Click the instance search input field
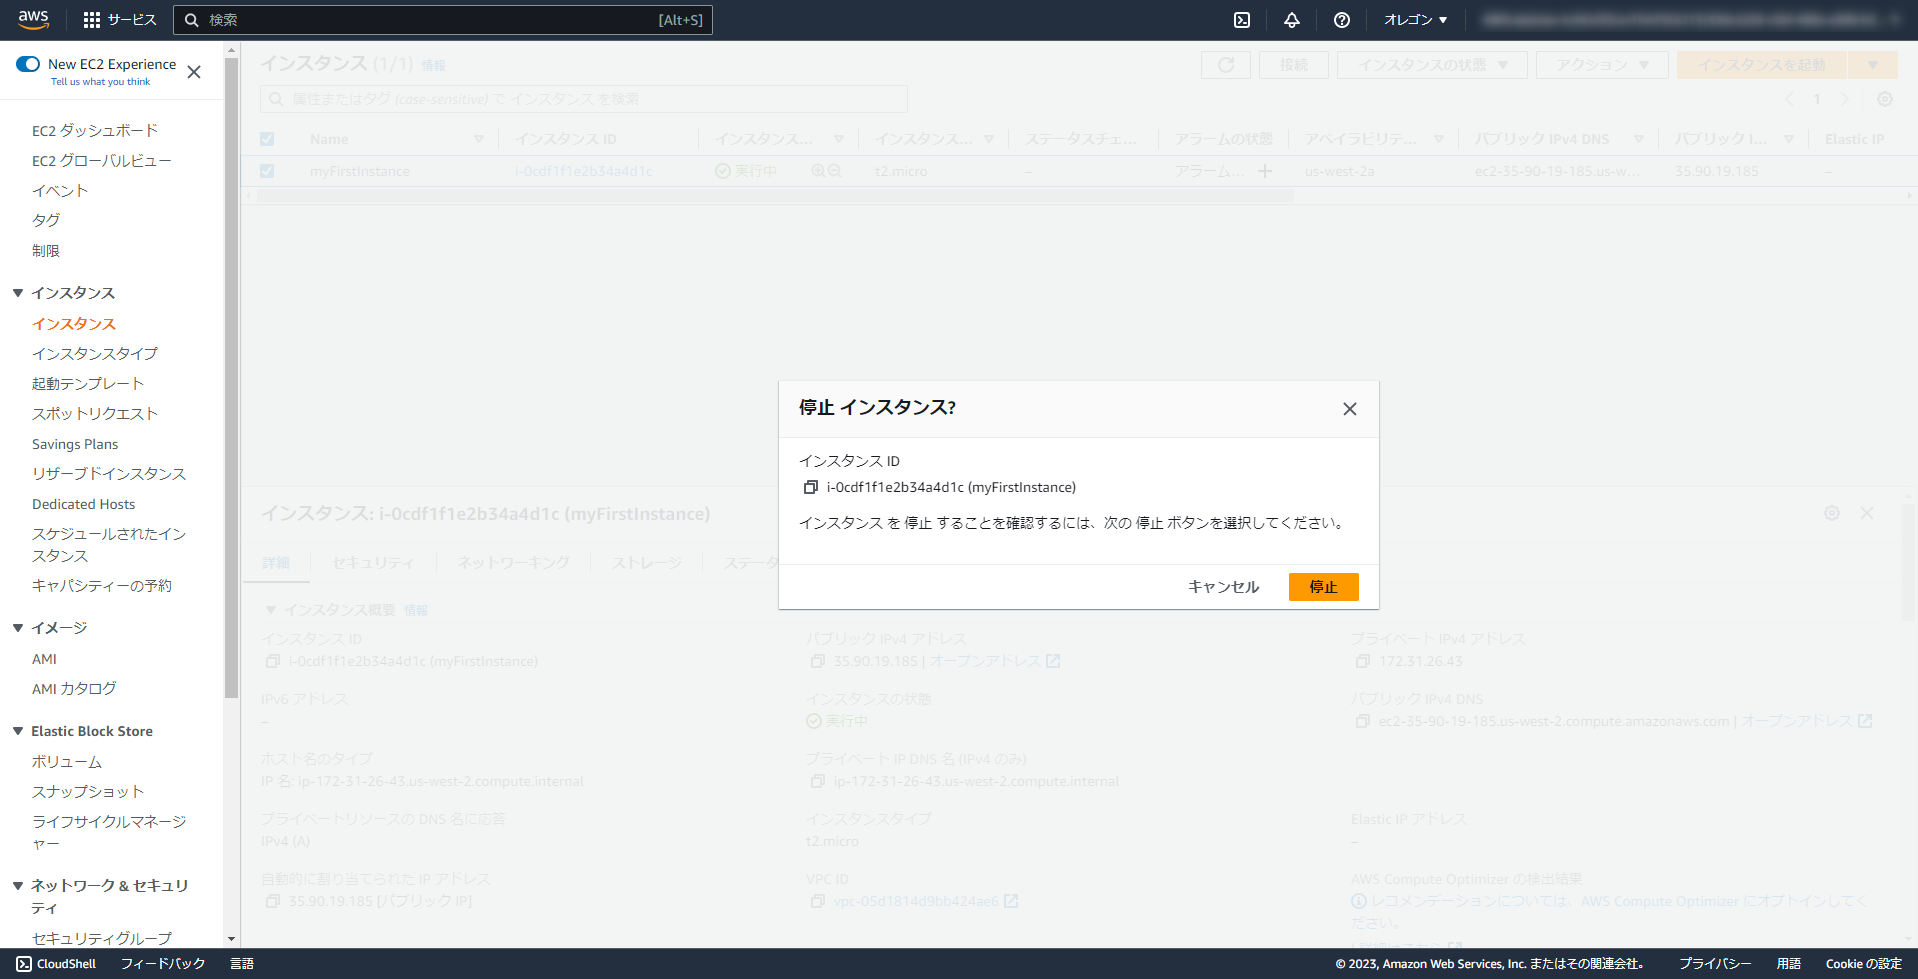1918x979 pixels. coord(584,99)
